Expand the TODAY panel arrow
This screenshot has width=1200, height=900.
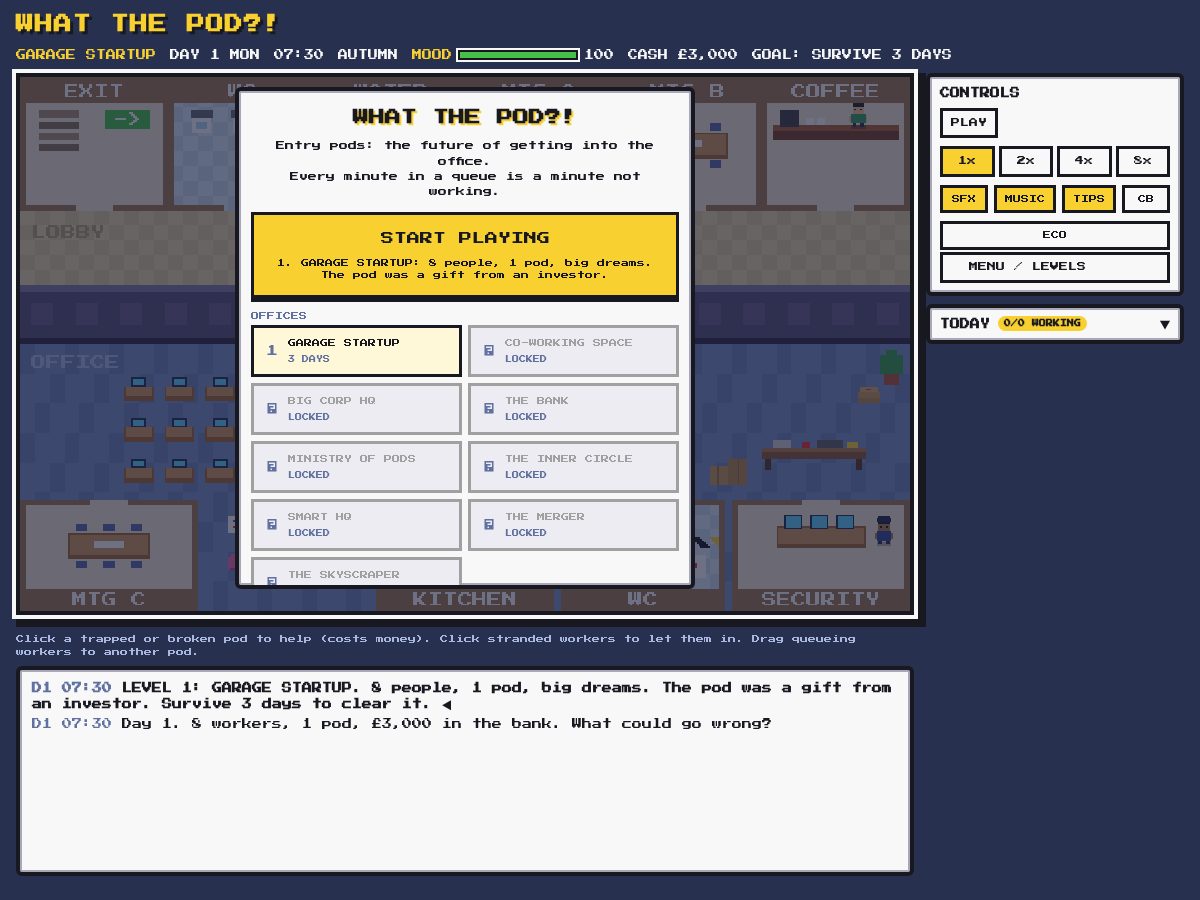tap(1164, 324)
